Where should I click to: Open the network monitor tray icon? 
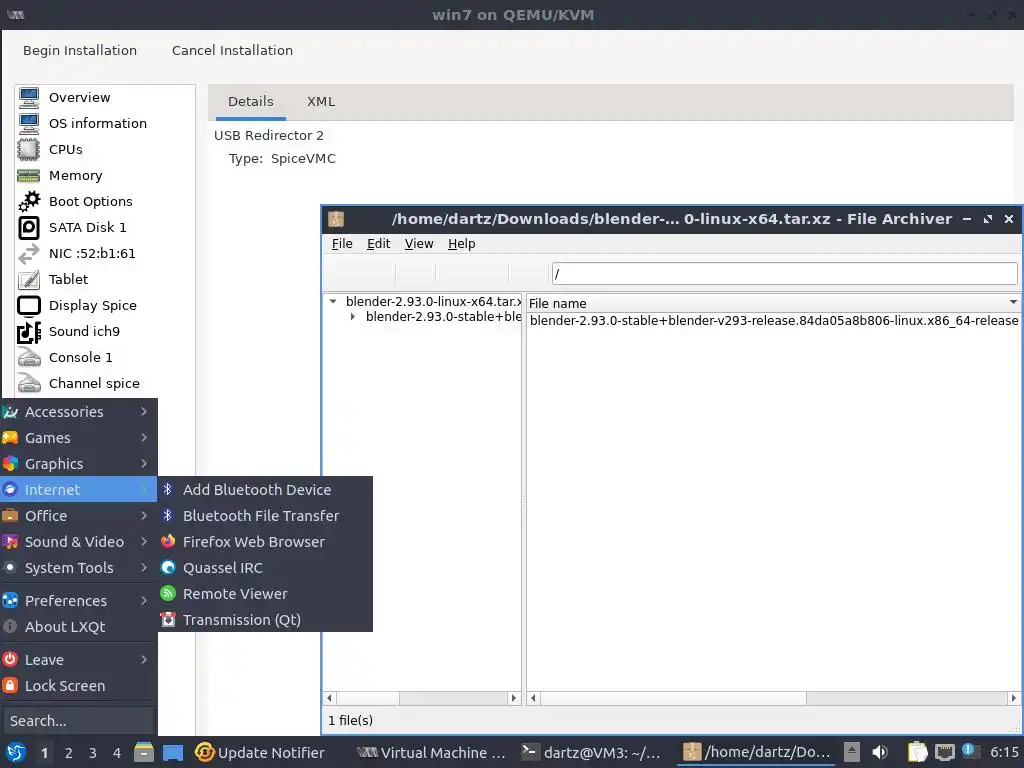click(944, 752)
